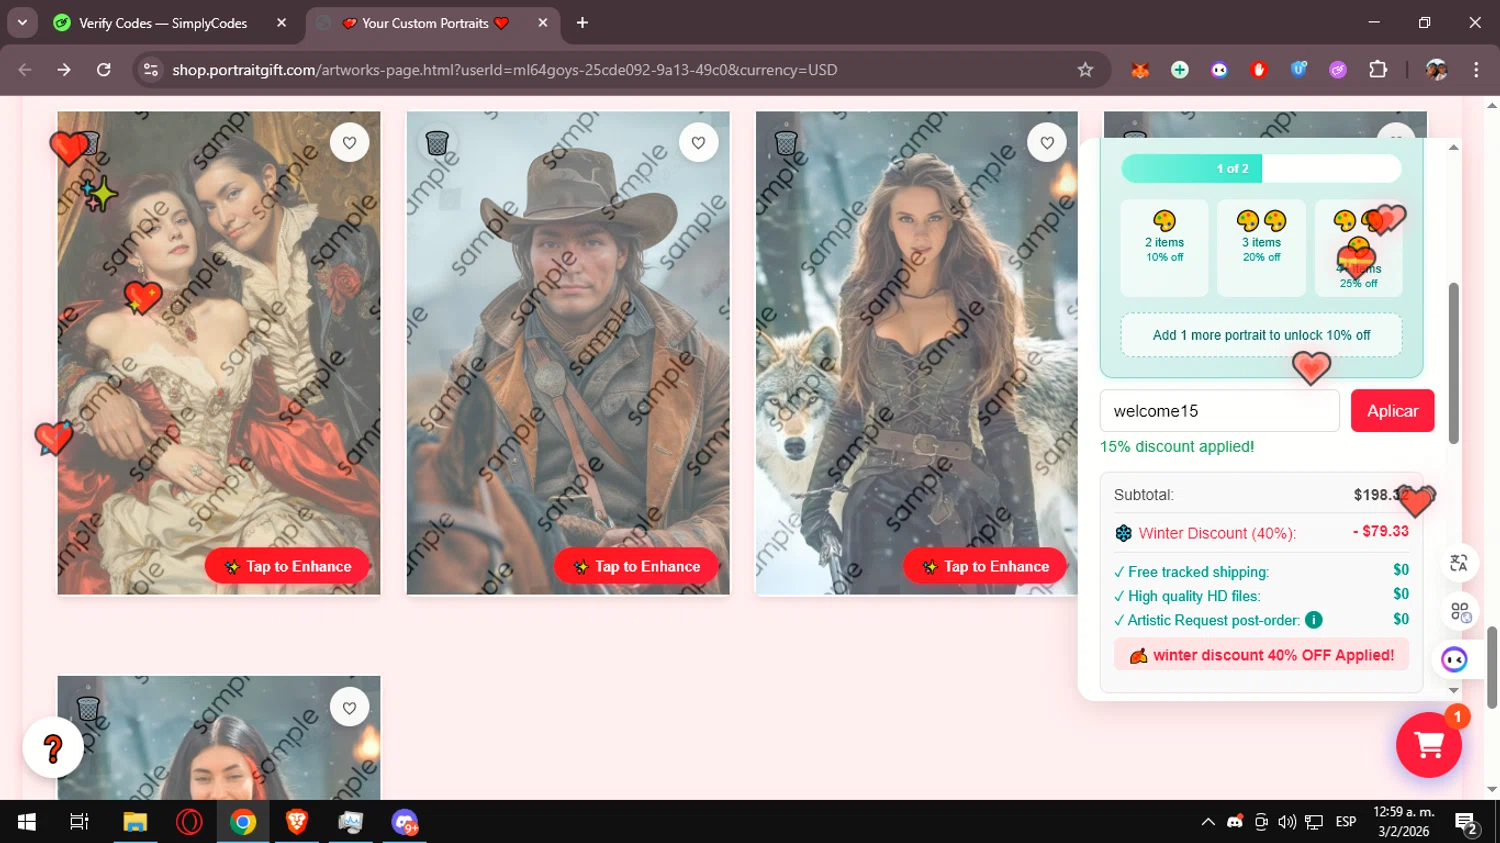
Task: Click the side widget icon below translate
Action: click(x=1460, y=611)
